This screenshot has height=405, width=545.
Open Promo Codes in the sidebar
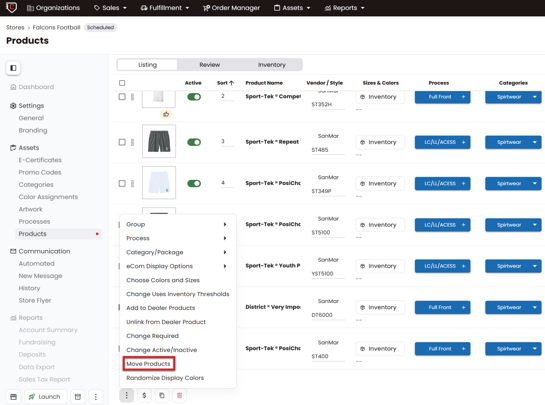tap(40, 172)
